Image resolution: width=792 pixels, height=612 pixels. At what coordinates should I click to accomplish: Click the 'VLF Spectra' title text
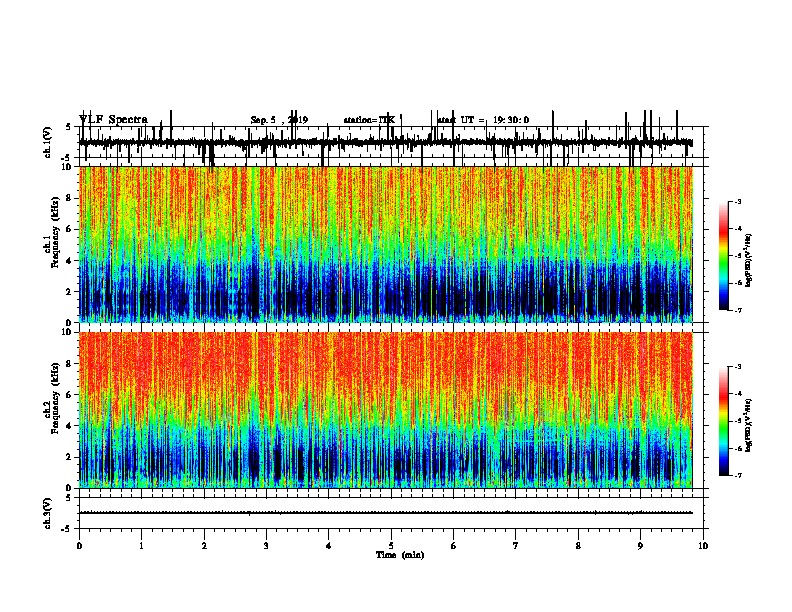(114, 120)
